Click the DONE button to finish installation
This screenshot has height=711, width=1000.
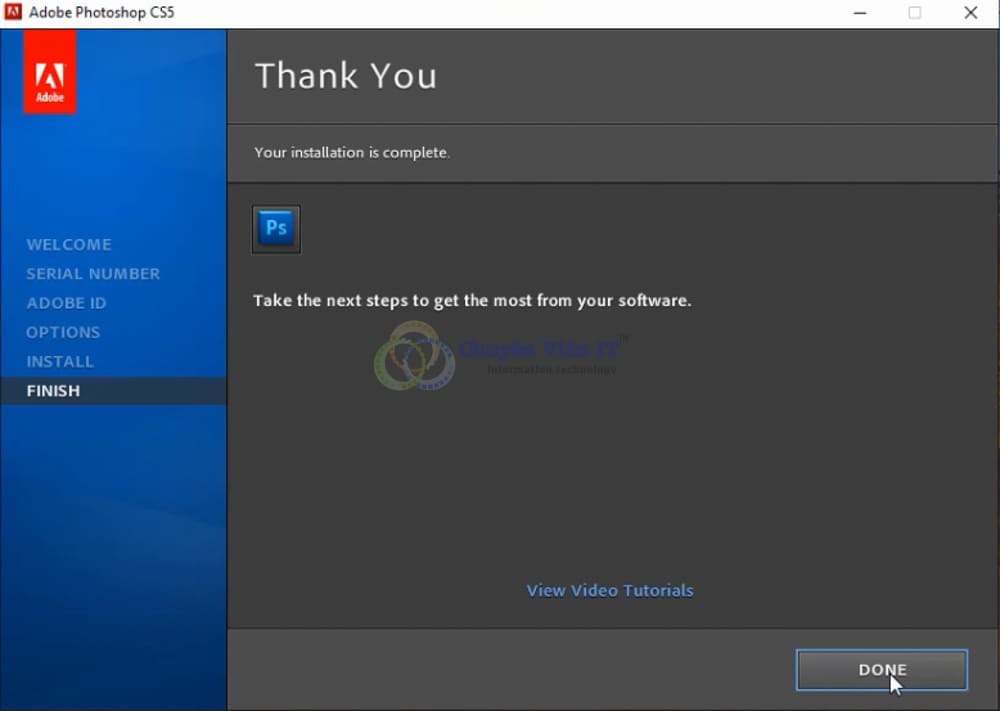pos(881,670)
